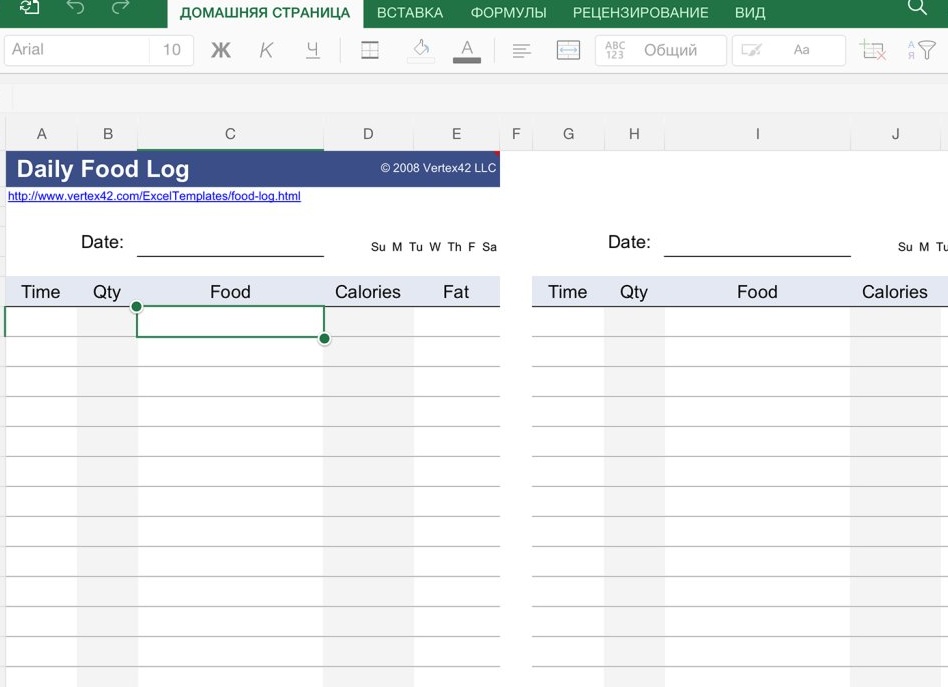Apply italic formatting with the К icon
The image size is (948, 687).
click(265, 50)
